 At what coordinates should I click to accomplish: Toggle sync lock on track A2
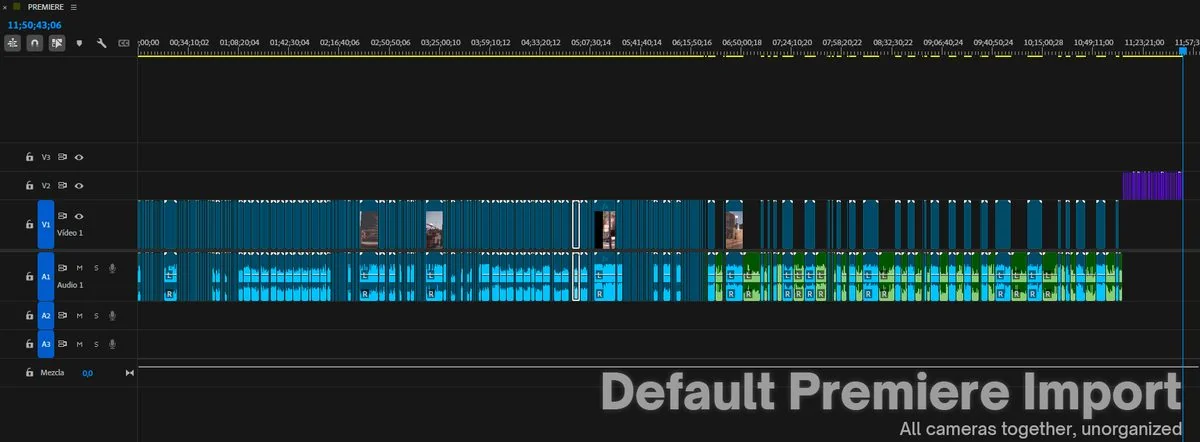click(x=63, y=316)
